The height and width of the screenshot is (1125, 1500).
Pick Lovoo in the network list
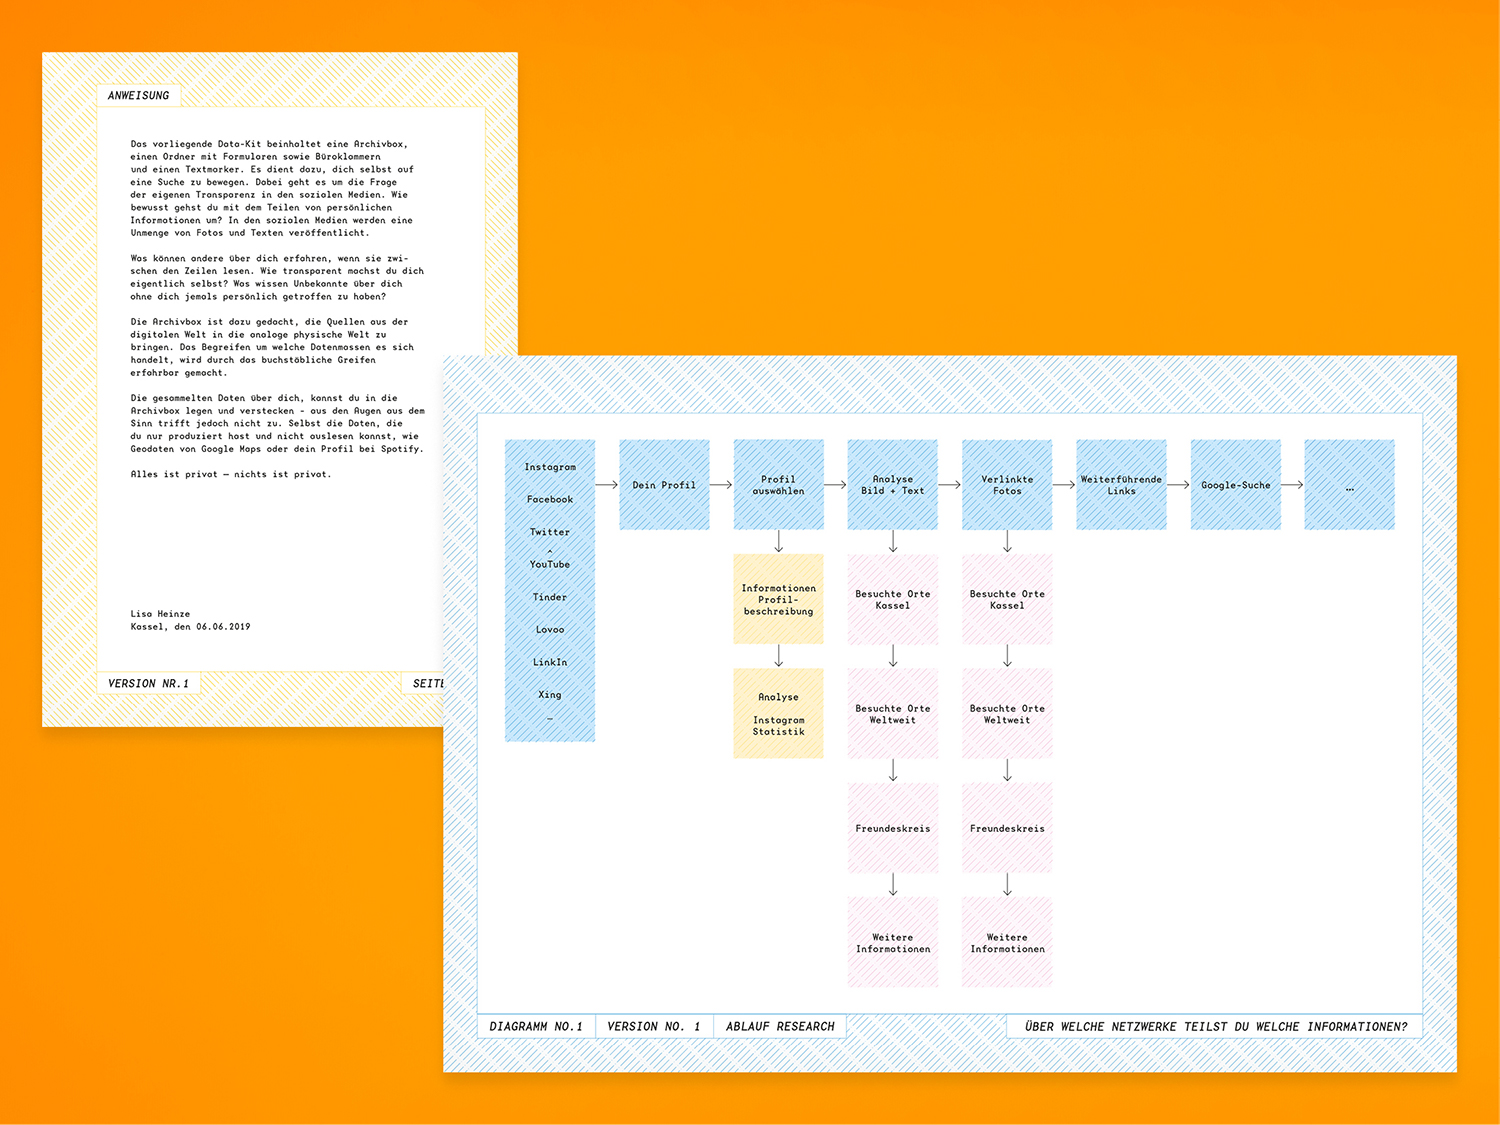tap(550, 630)
